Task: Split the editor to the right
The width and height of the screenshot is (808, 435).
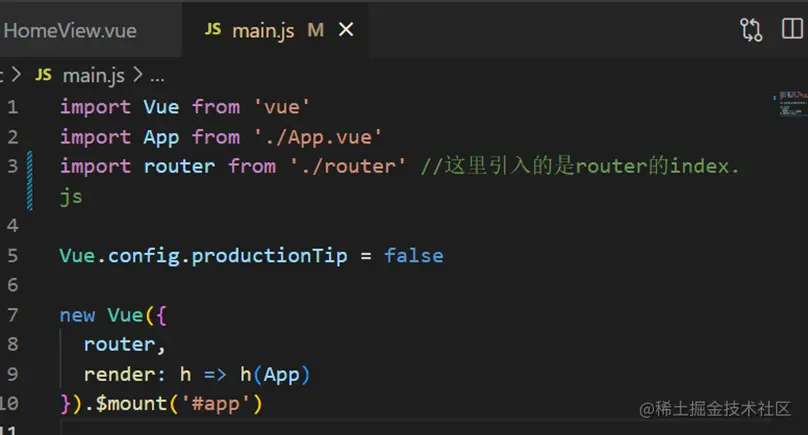Action: click(793, 29)
